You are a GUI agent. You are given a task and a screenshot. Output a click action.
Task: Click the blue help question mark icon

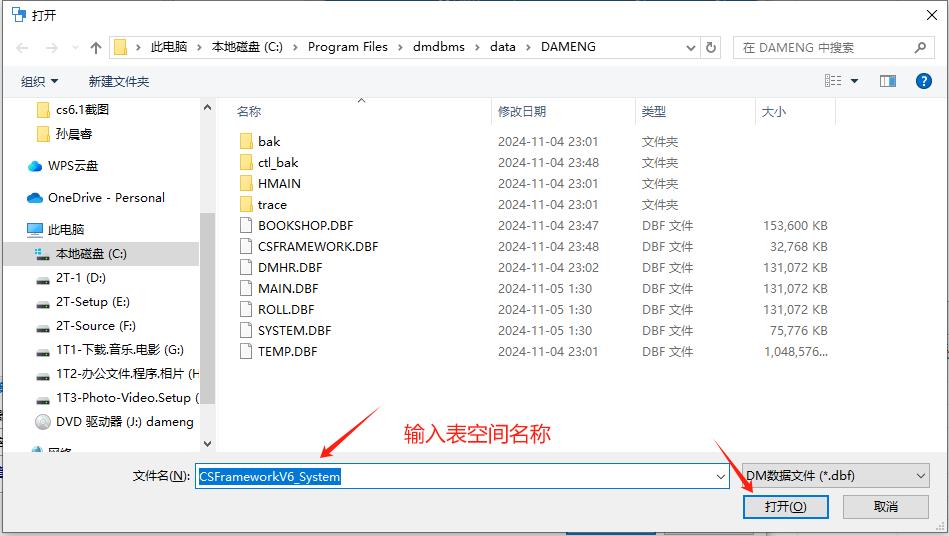(x=923, y=81)
